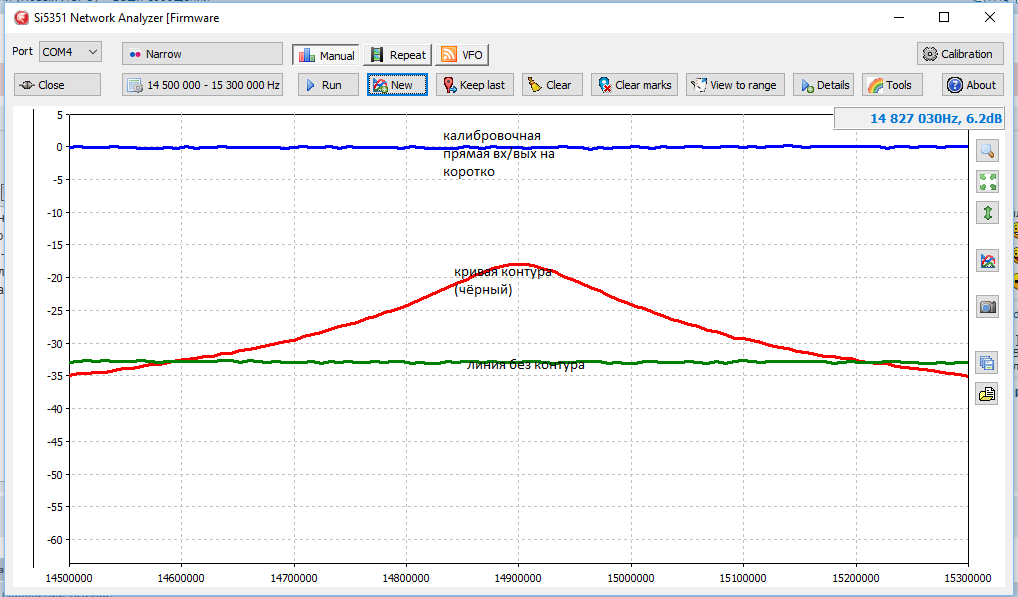Screen dimensions: 1018x597
Task: Click the copy chart icon in sidebar
Action: tap(987, 363)
